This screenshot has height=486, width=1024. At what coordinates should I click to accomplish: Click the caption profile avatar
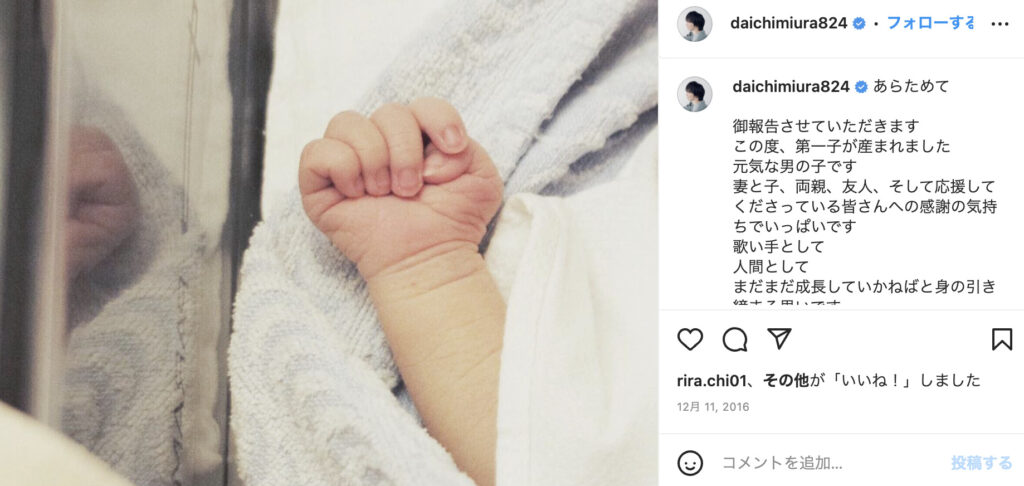694,94
